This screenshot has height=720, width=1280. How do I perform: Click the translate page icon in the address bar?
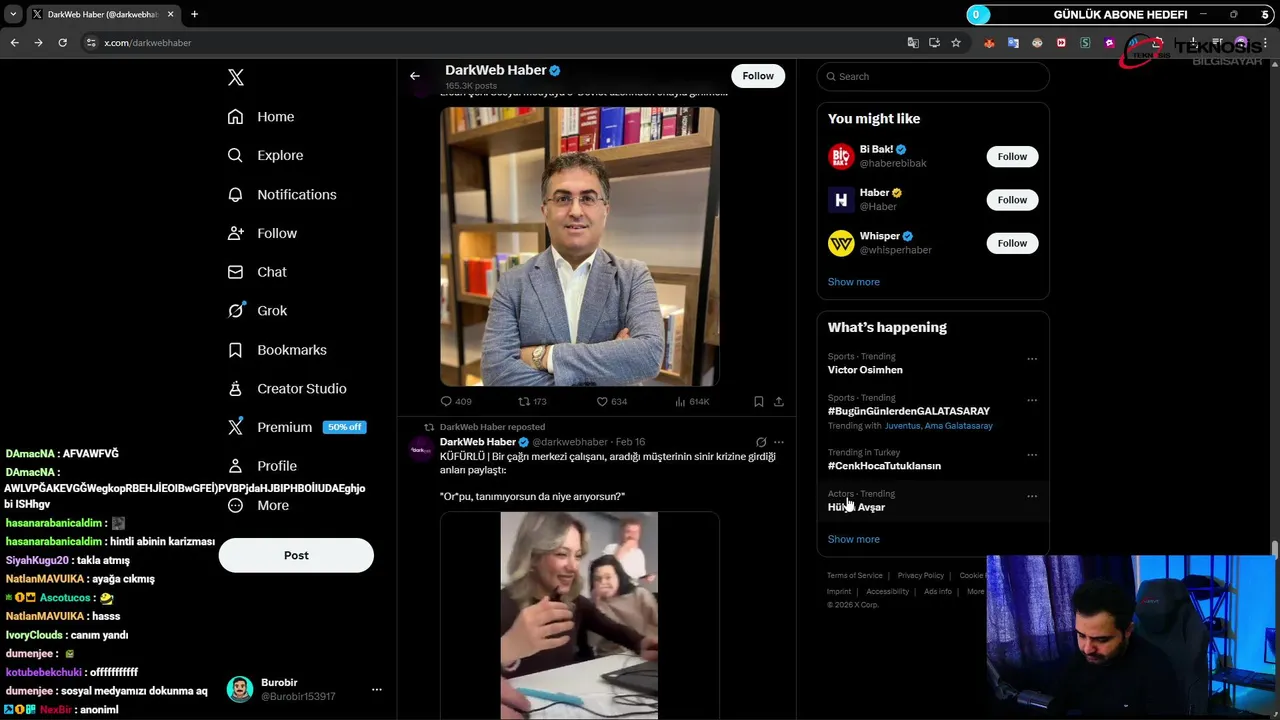(913, 43)
